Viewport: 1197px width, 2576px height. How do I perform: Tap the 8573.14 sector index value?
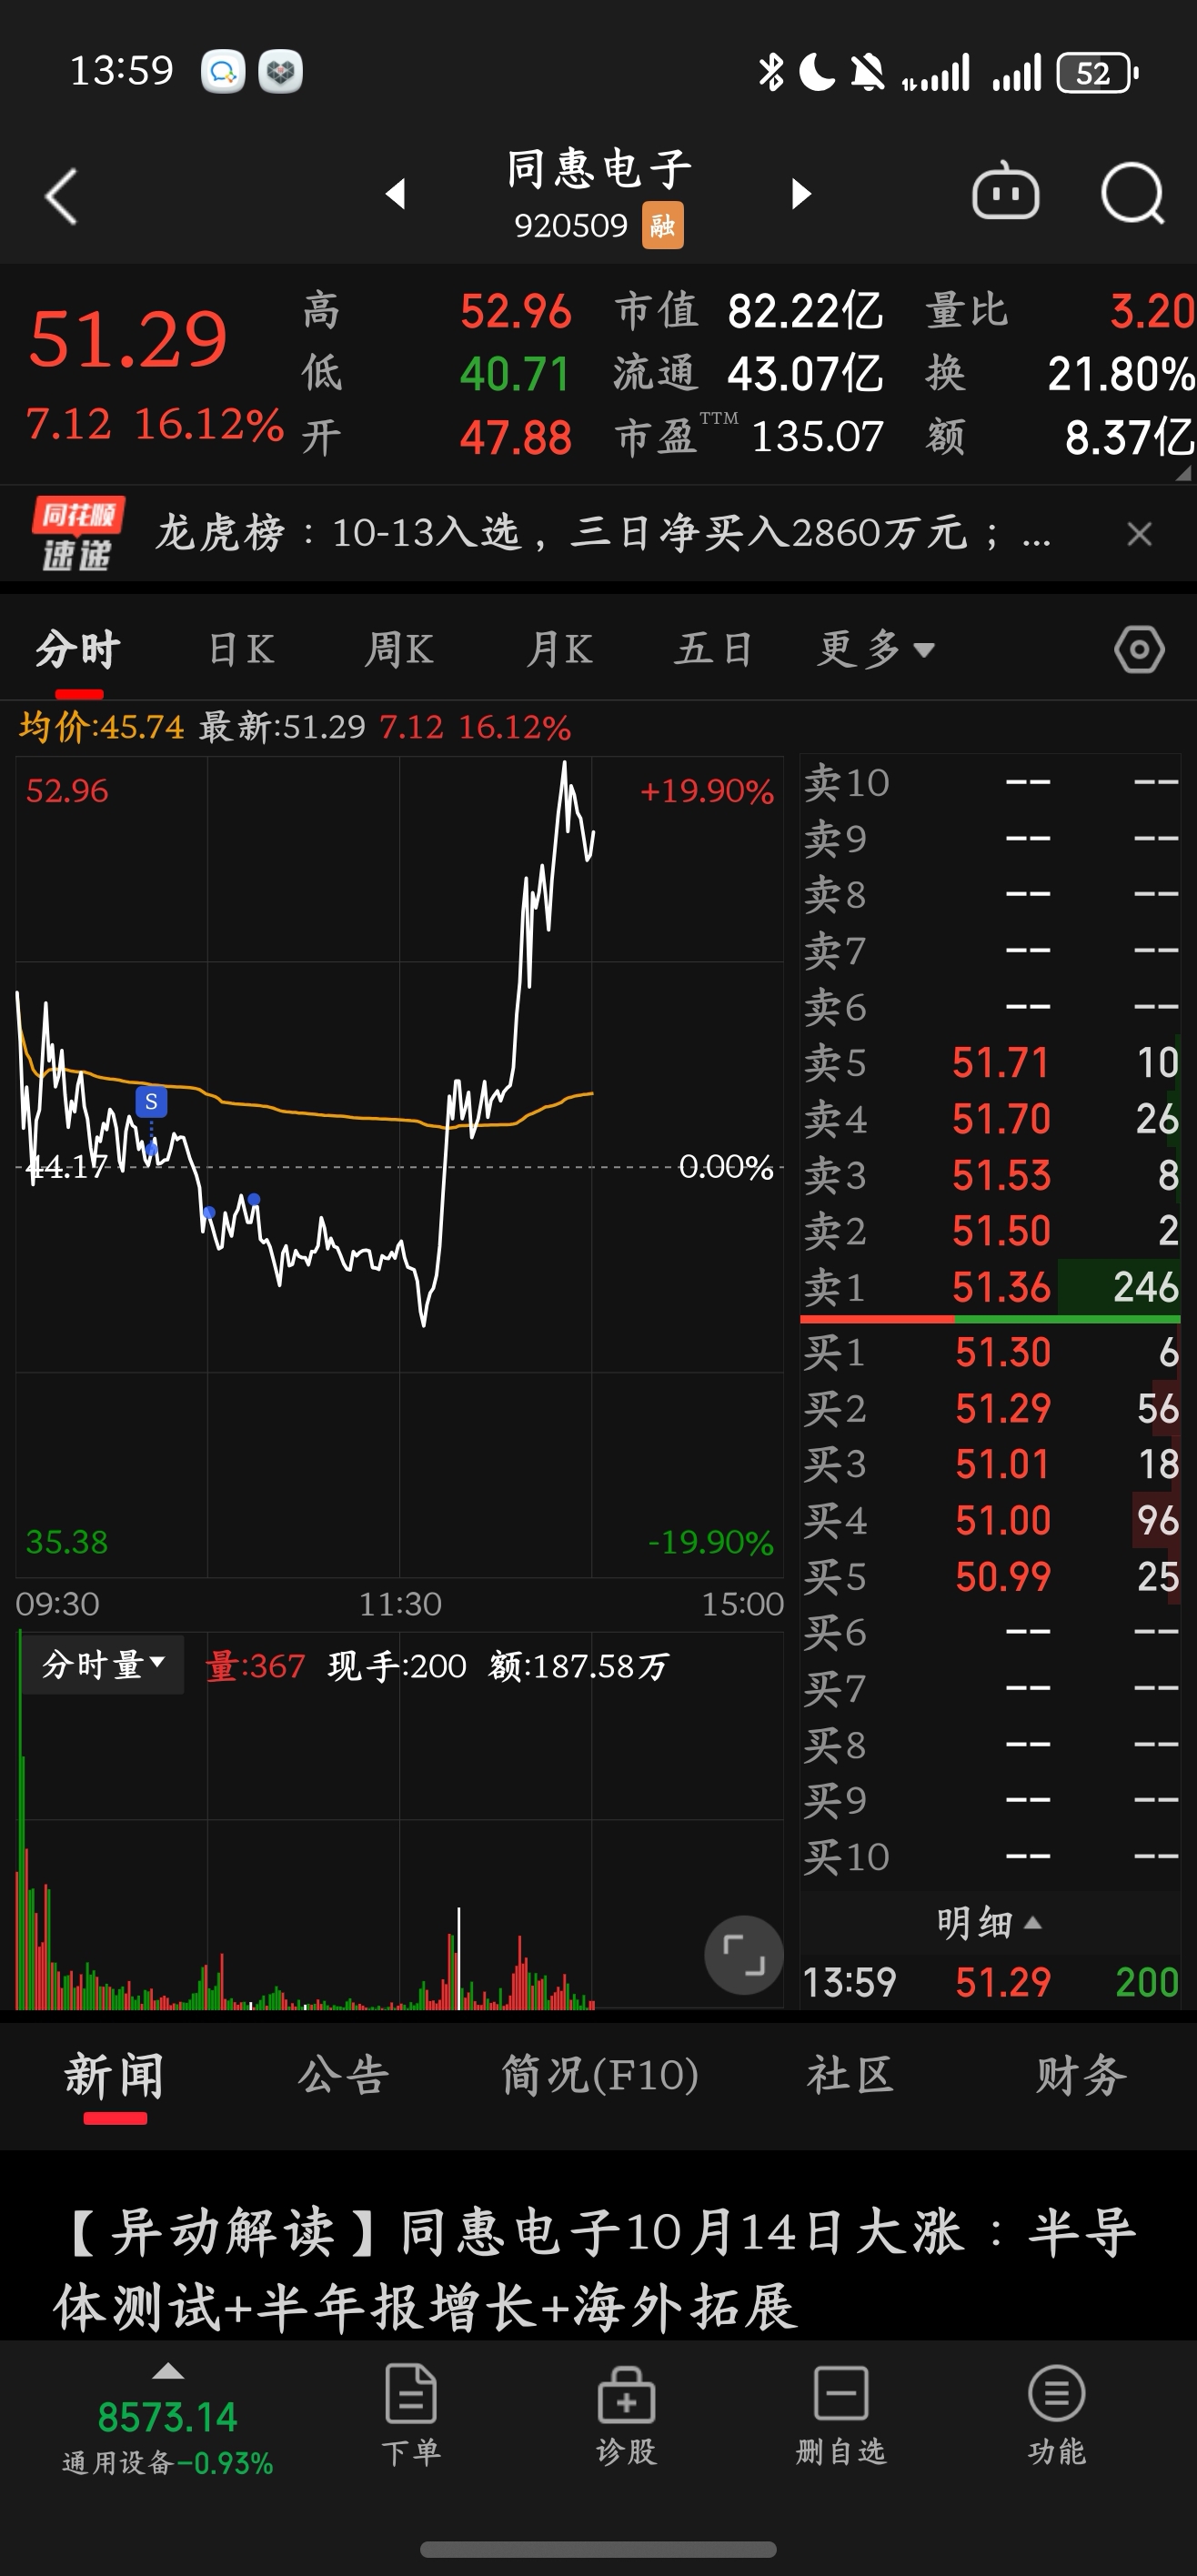point(167,2418)
